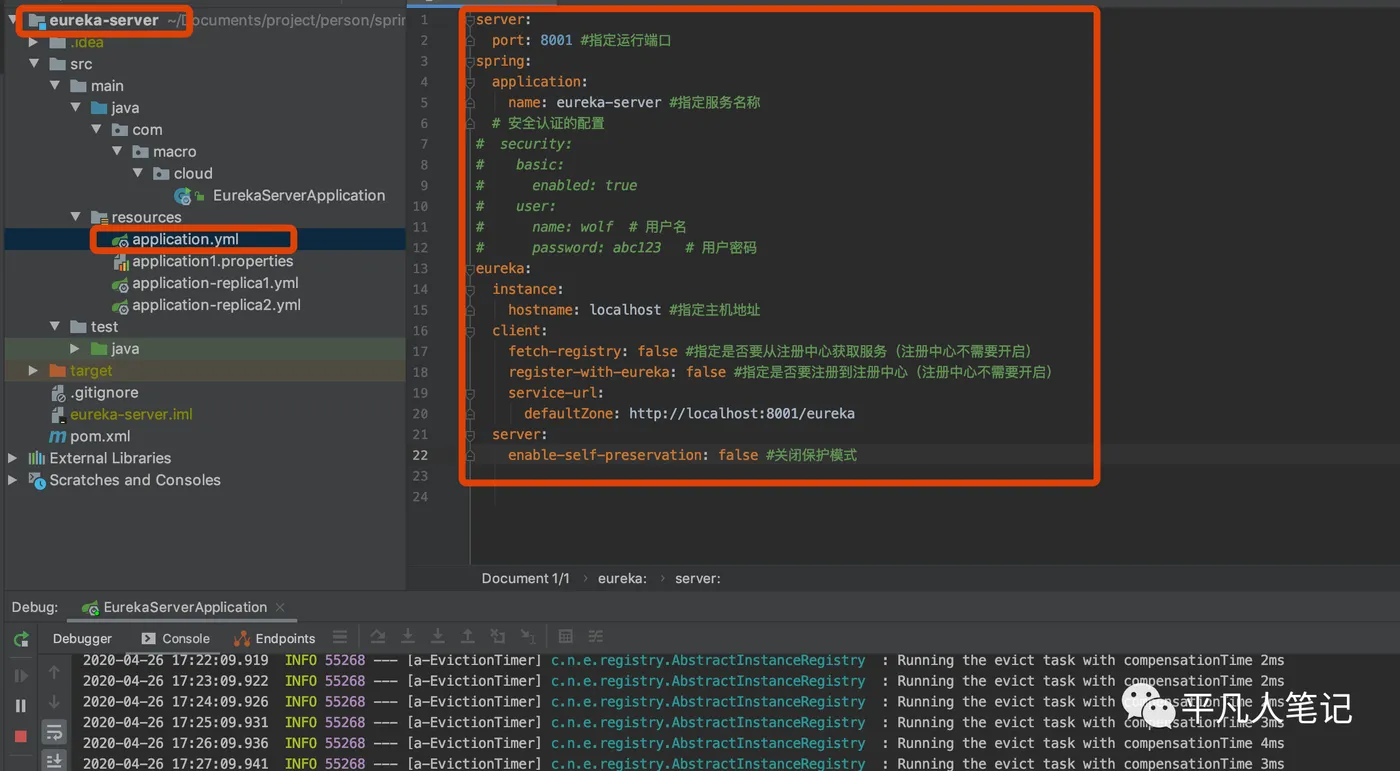Click 'Document 1/1' breadcrumb

[525, 578]
